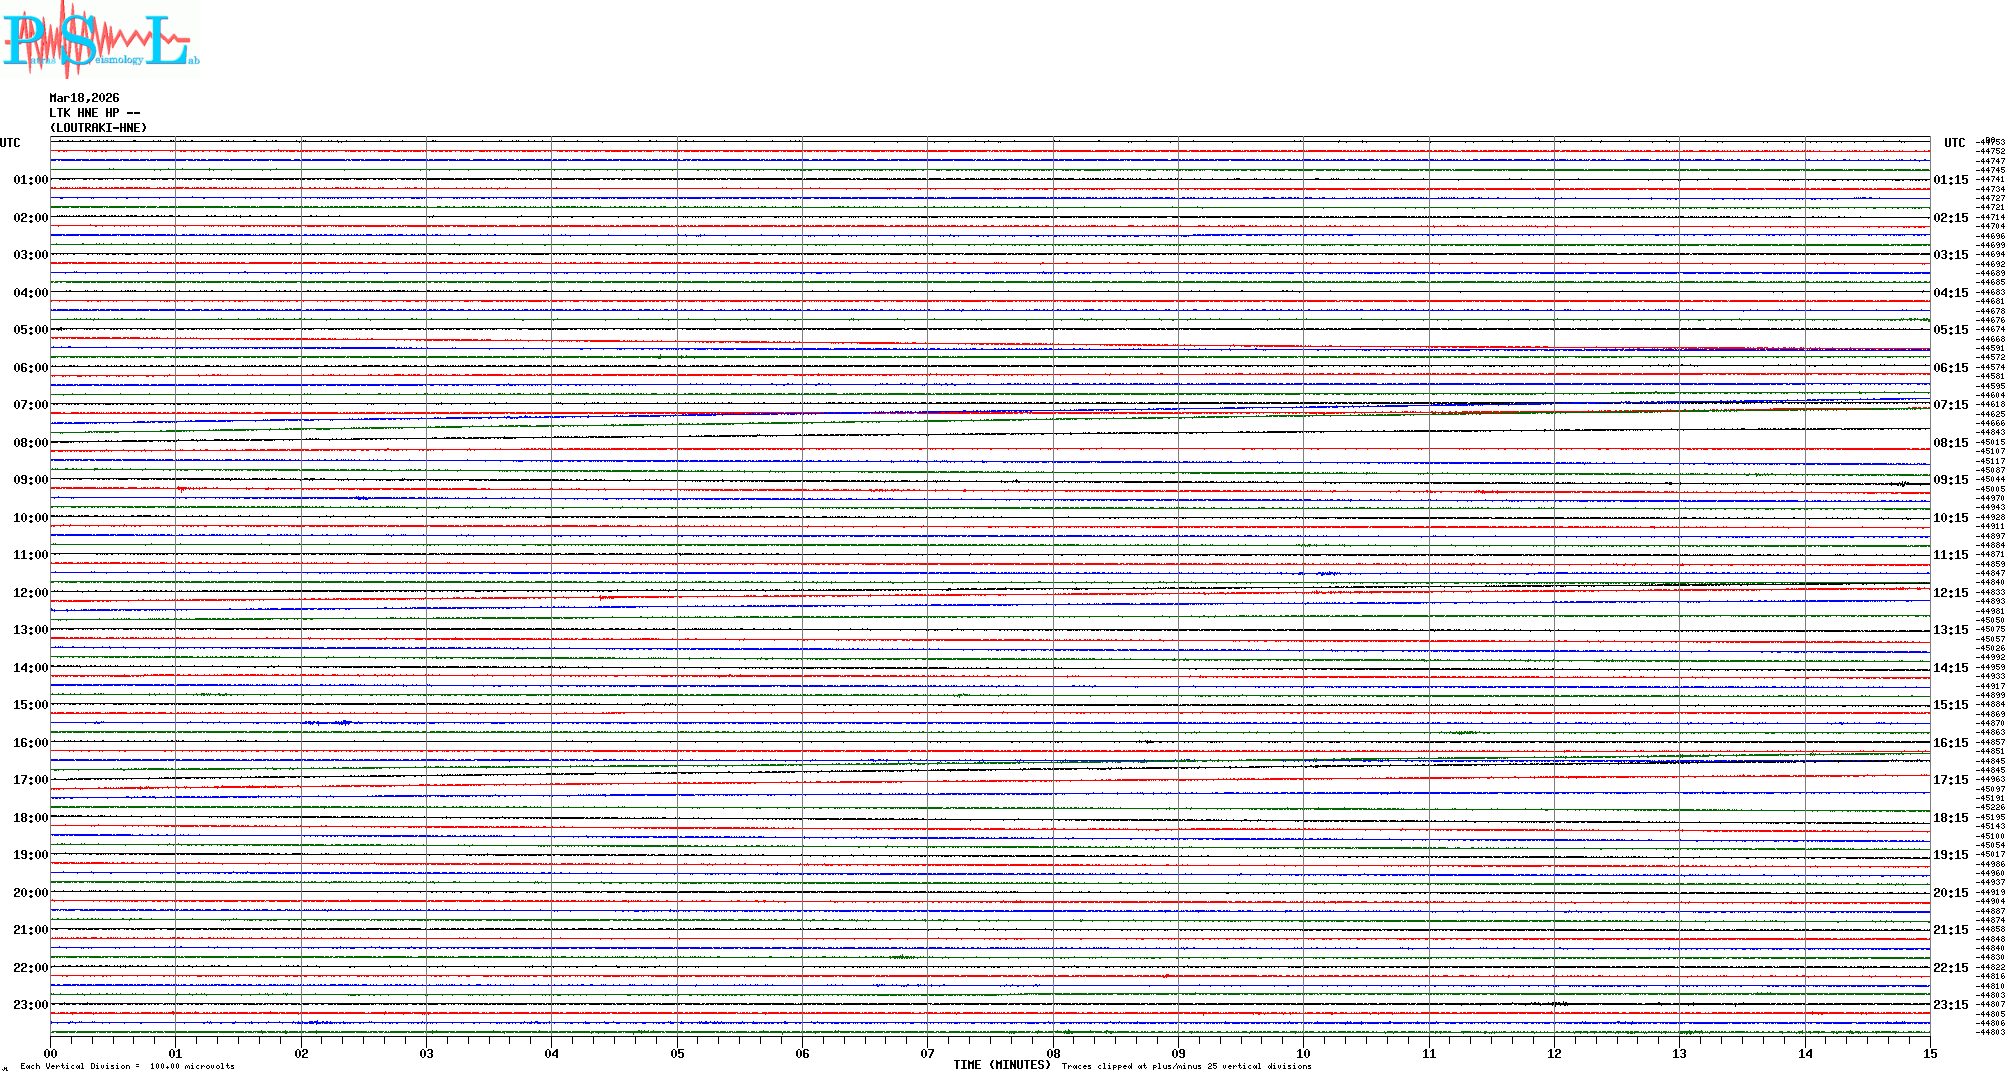Click the Each Vertical Division scale note
Image resolution: width=2010 pixels, height=1080 pixels.
[127, 1066]
